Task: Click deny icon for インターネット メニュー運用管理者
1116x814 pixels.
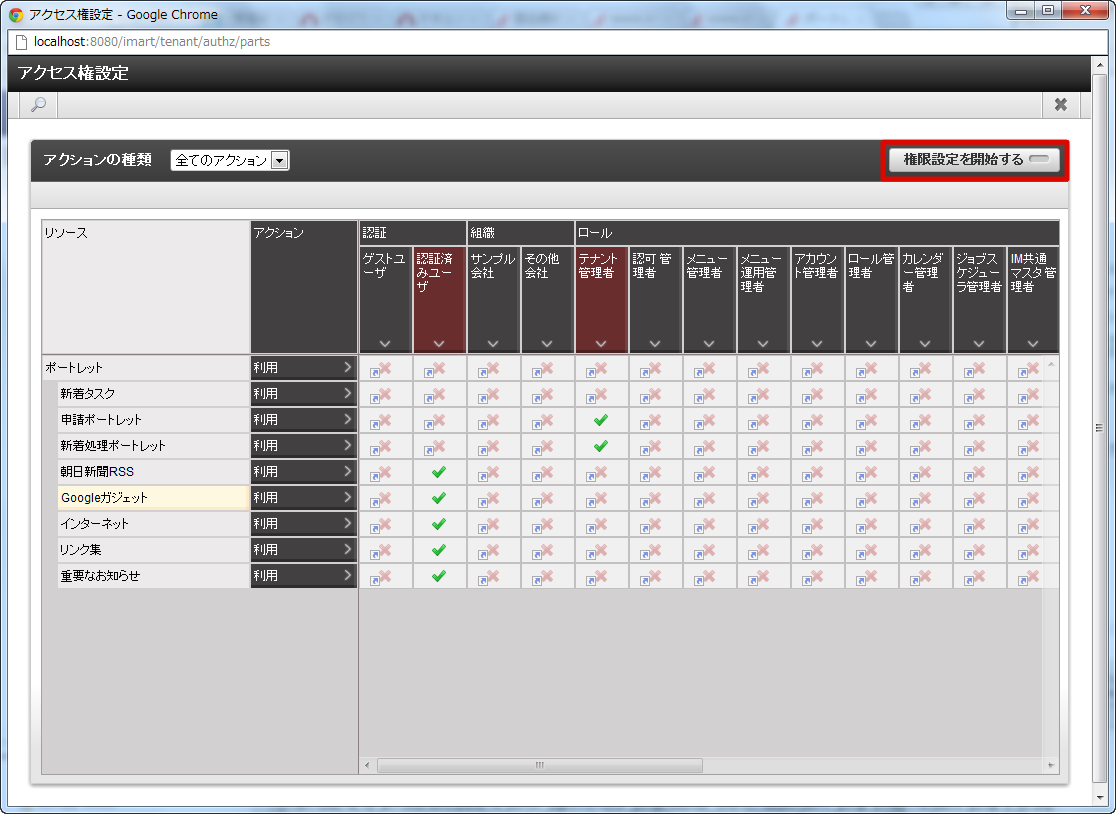Action: 759,525
